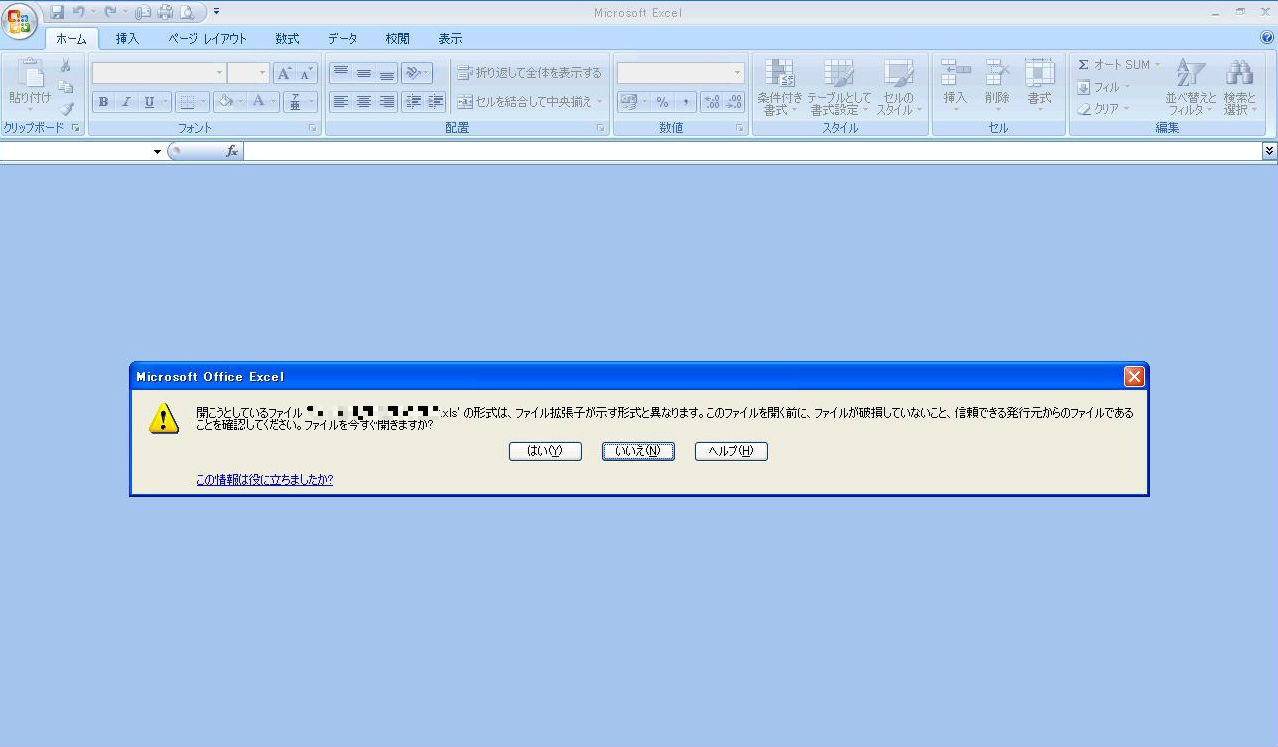Image resolution: width=1278 pixels, height=747 pixels.
Task: Click the Increase Font Size icon
Action: click(284, 73)
